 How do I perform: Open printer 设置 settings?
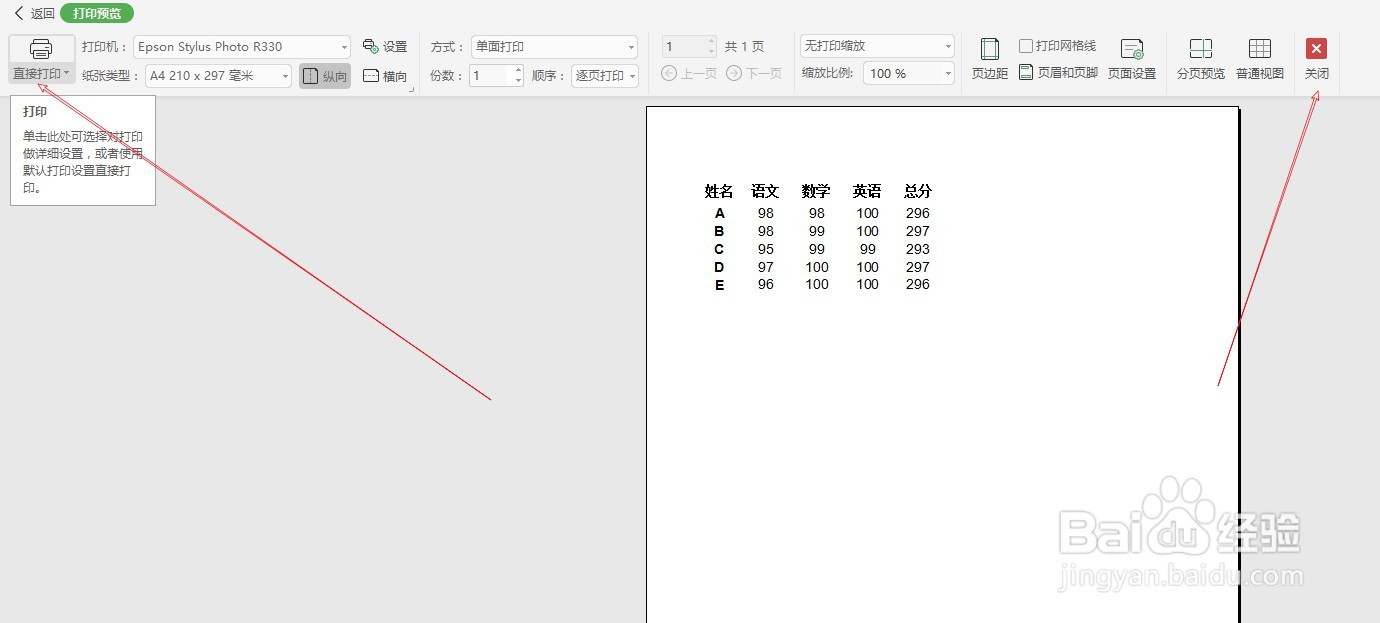pyautogui.click(x=385, y=47)
